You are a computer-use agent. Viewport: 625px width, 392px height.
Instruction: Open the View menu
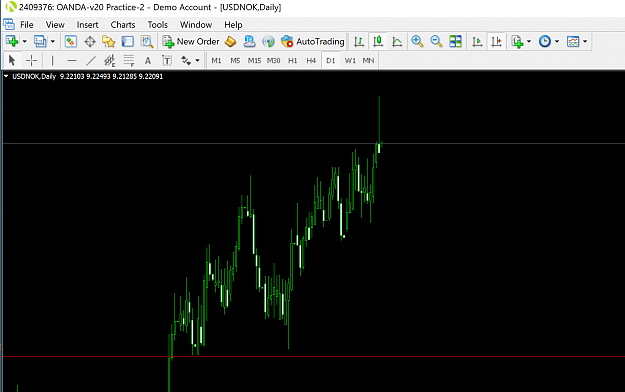coord(55,25)
